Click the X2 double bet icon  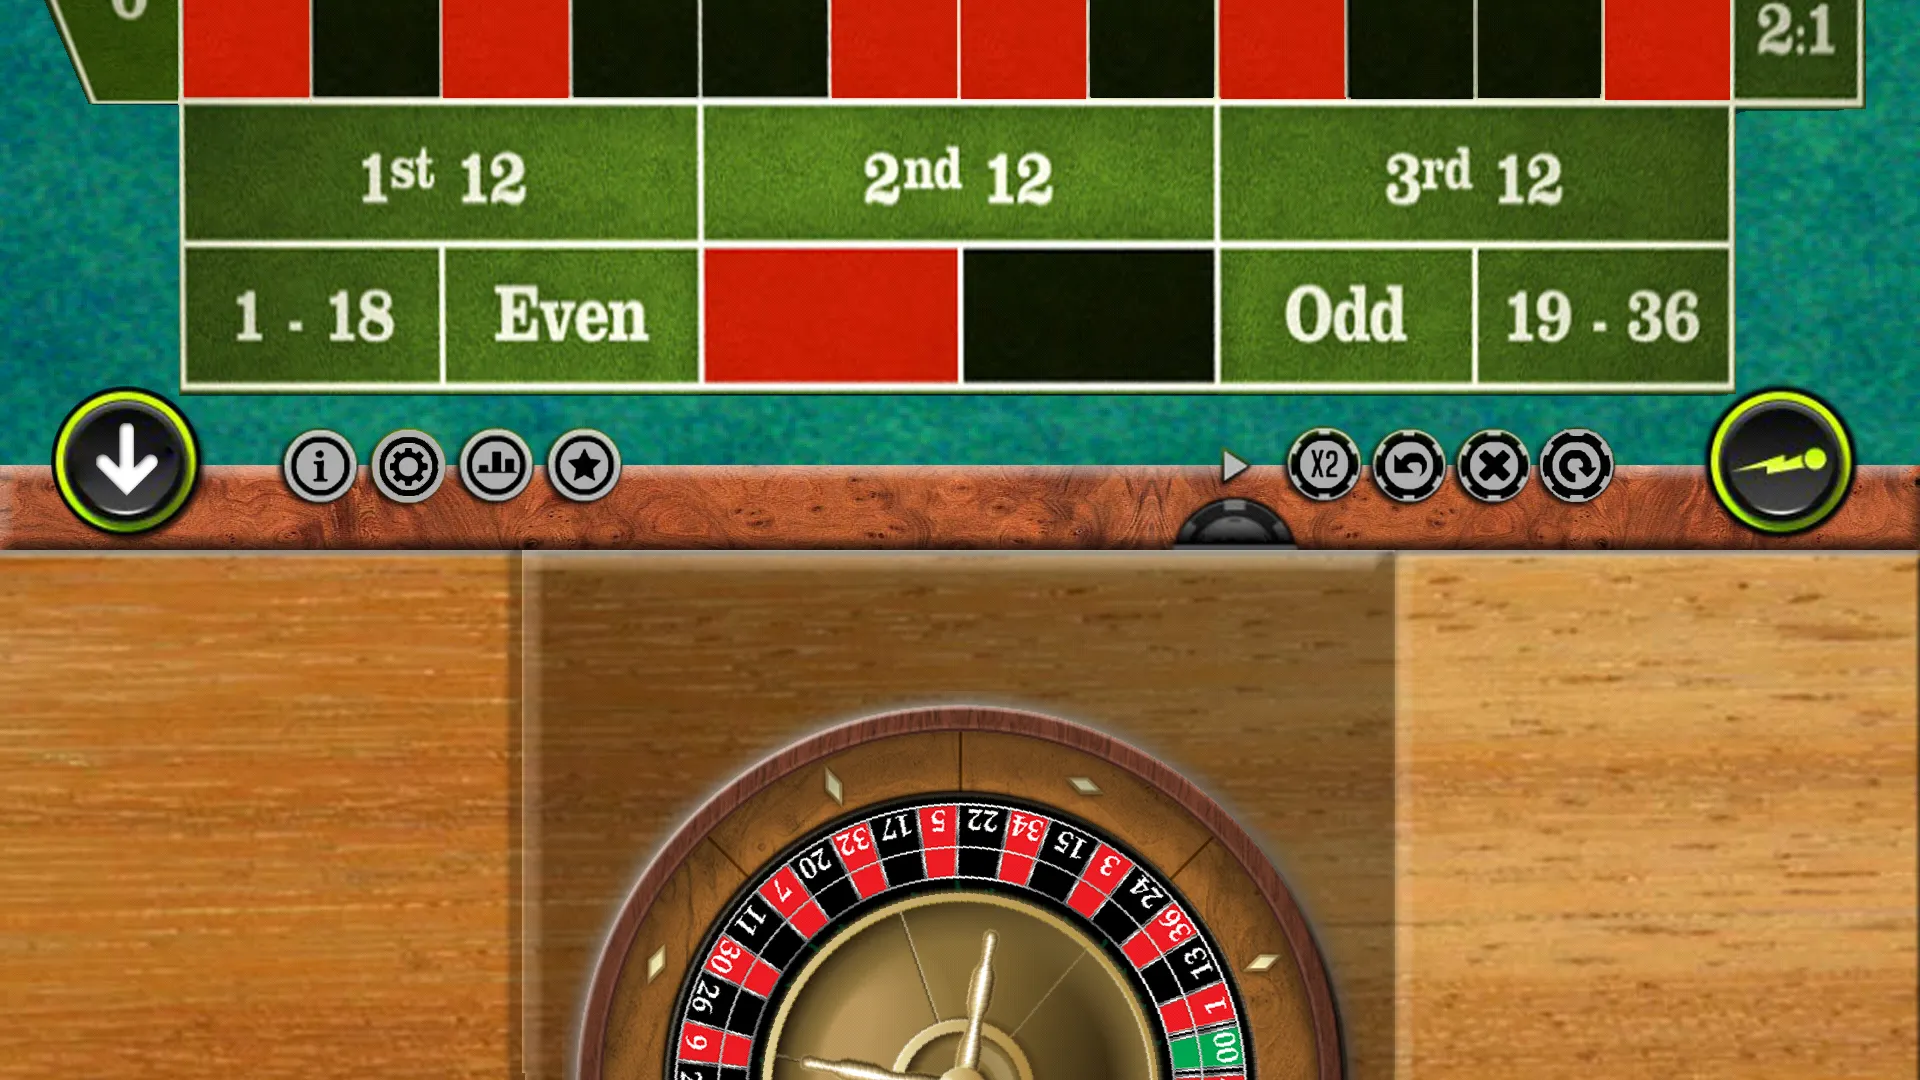coord(1320,465)
